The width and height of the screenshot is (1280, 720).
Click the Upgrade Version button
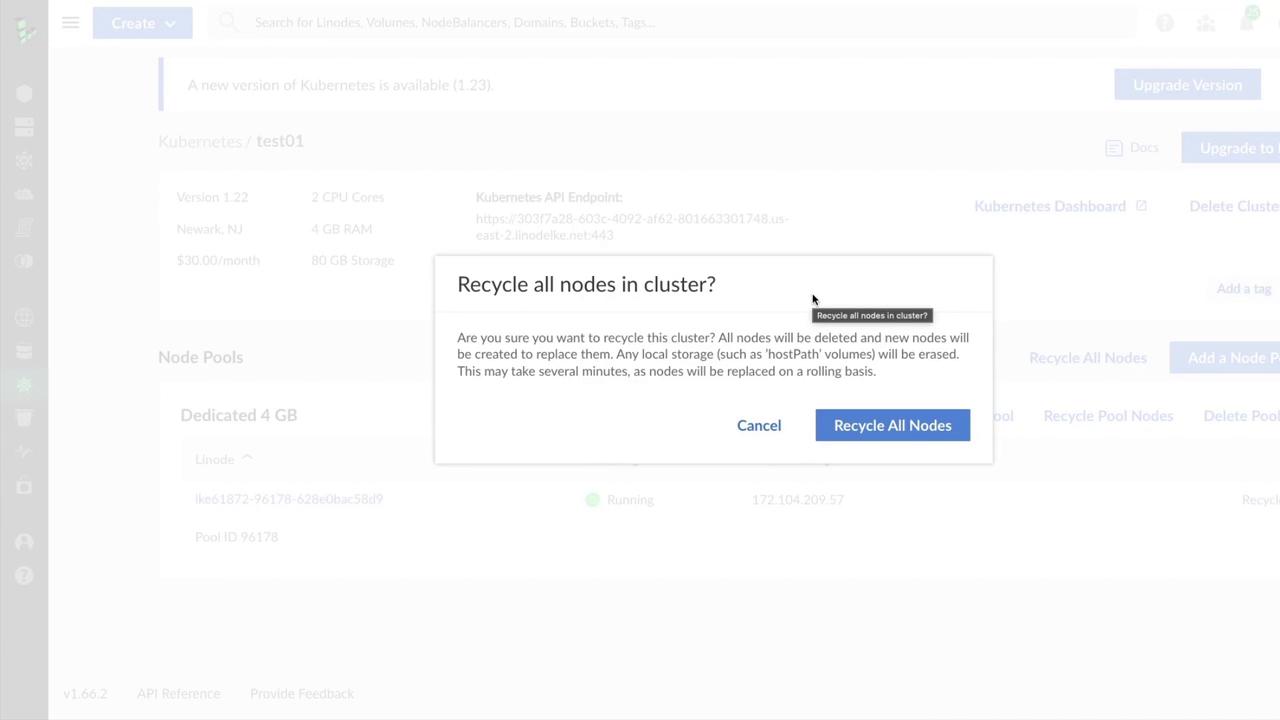point(1187,85)
